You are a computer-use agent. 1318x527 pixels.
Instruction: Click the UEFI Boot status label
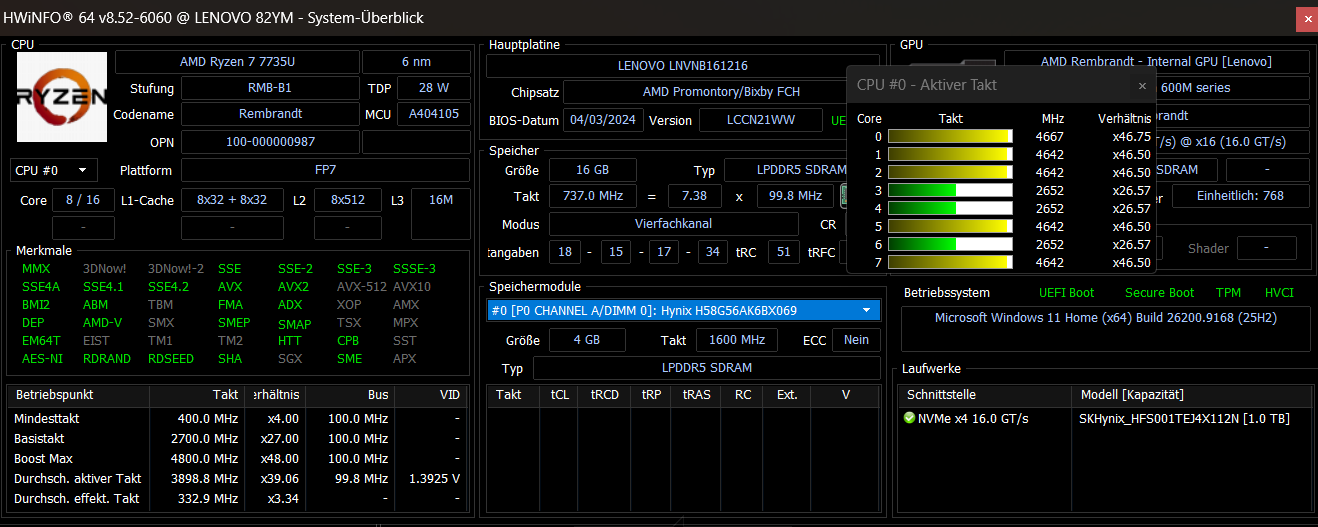(1067, 293)
